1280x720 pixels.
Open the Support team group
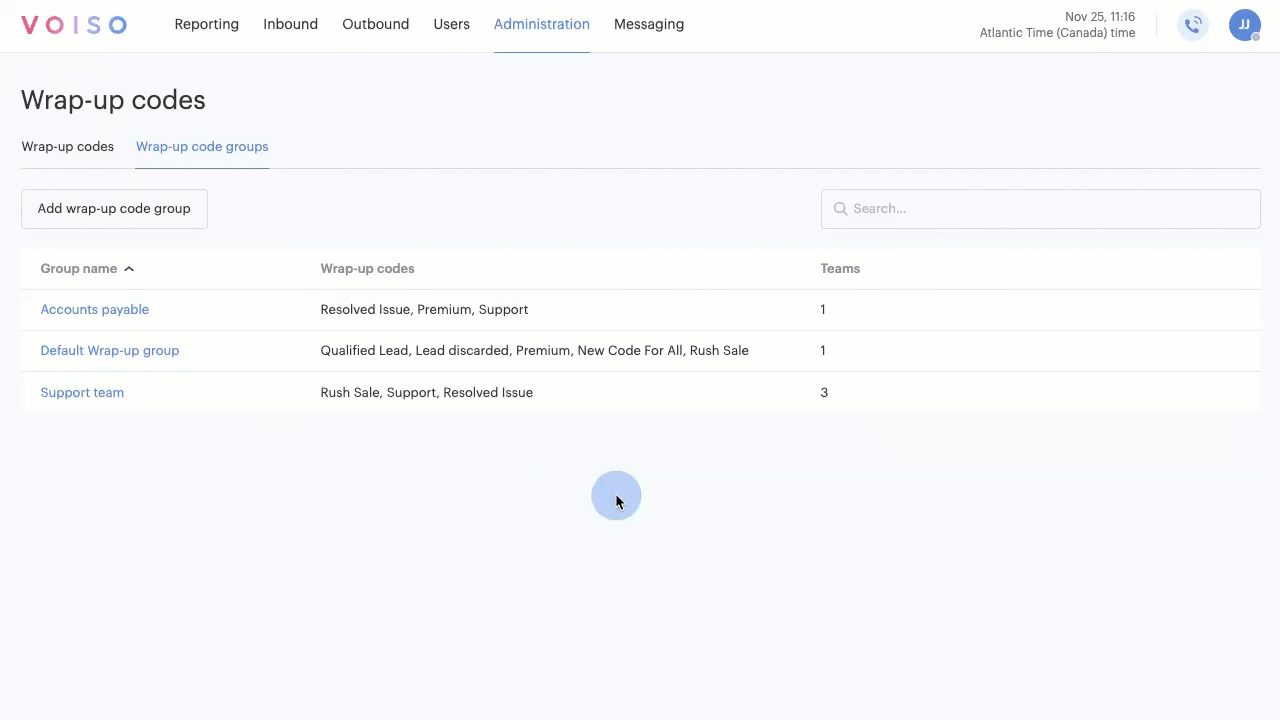click(82, 392)
